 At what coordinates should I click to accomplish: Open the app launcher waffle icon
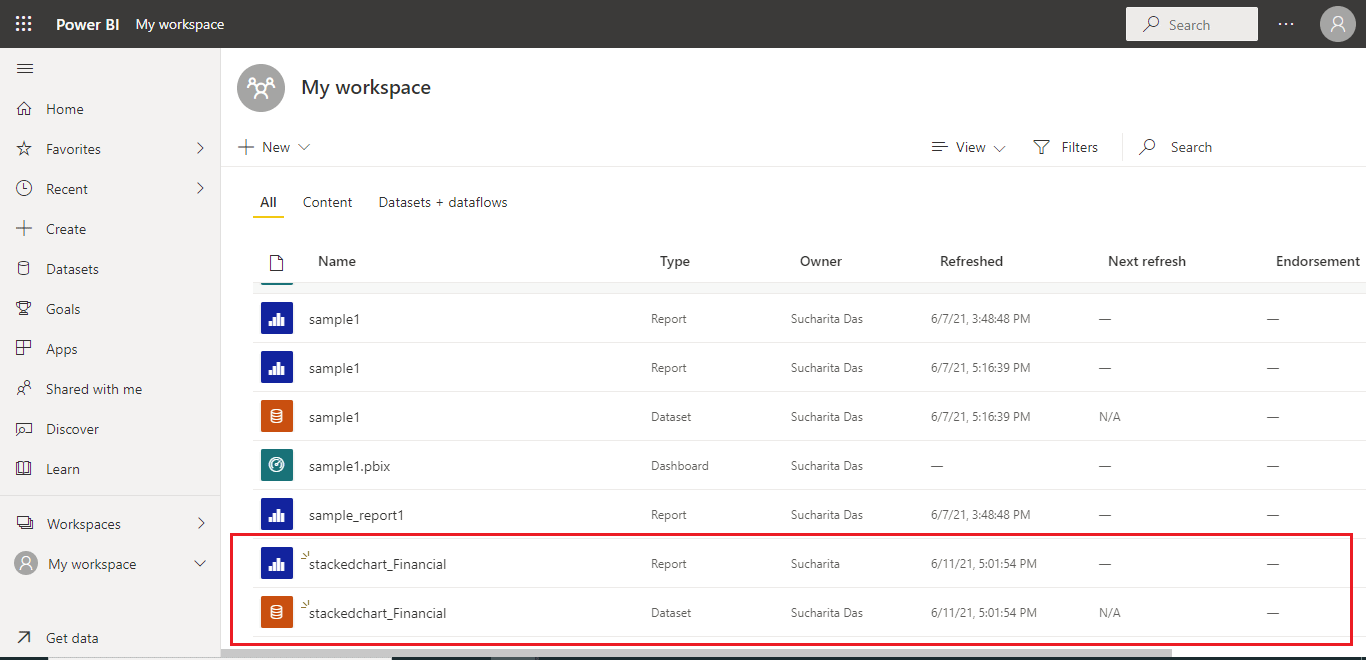click(x=23, y=24)
